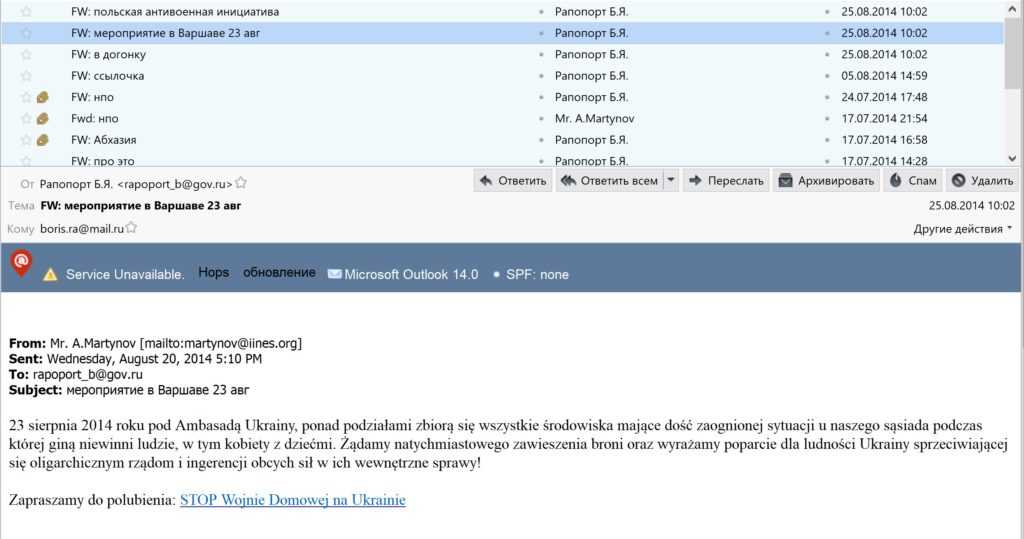The height and width of the screenshot is (539, 1024).
Task: Expand the Ответить всем dropdown arrow
Action: coord(671,181)
